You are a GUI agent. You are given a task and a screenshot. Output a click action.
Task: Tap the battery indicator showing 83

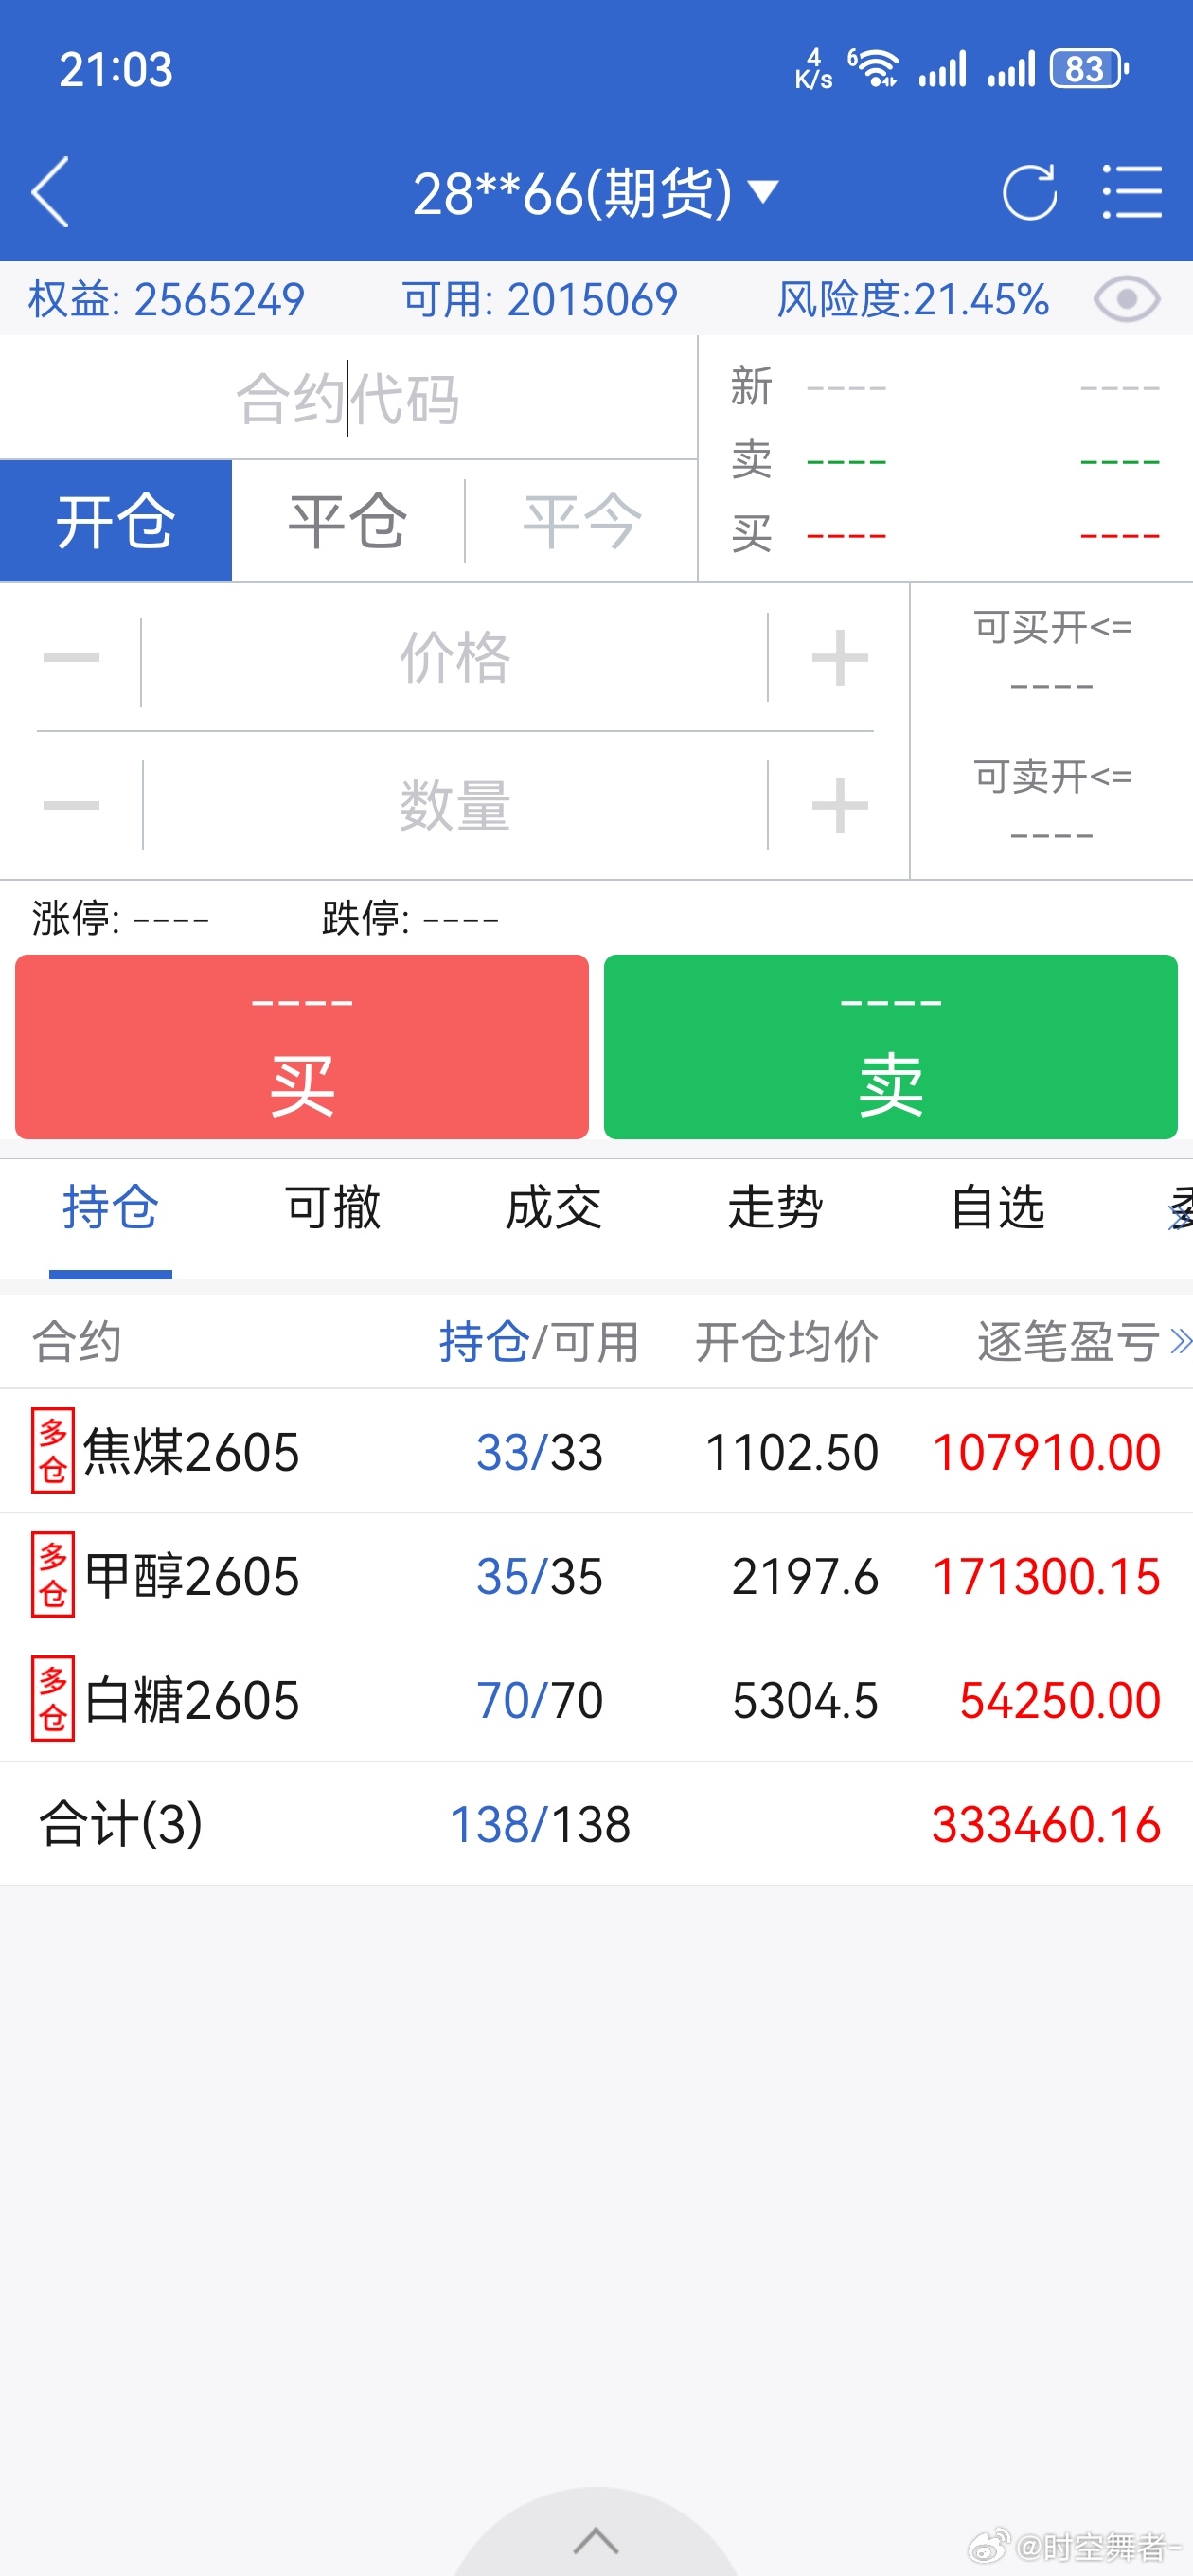[x=1089, y=69]
